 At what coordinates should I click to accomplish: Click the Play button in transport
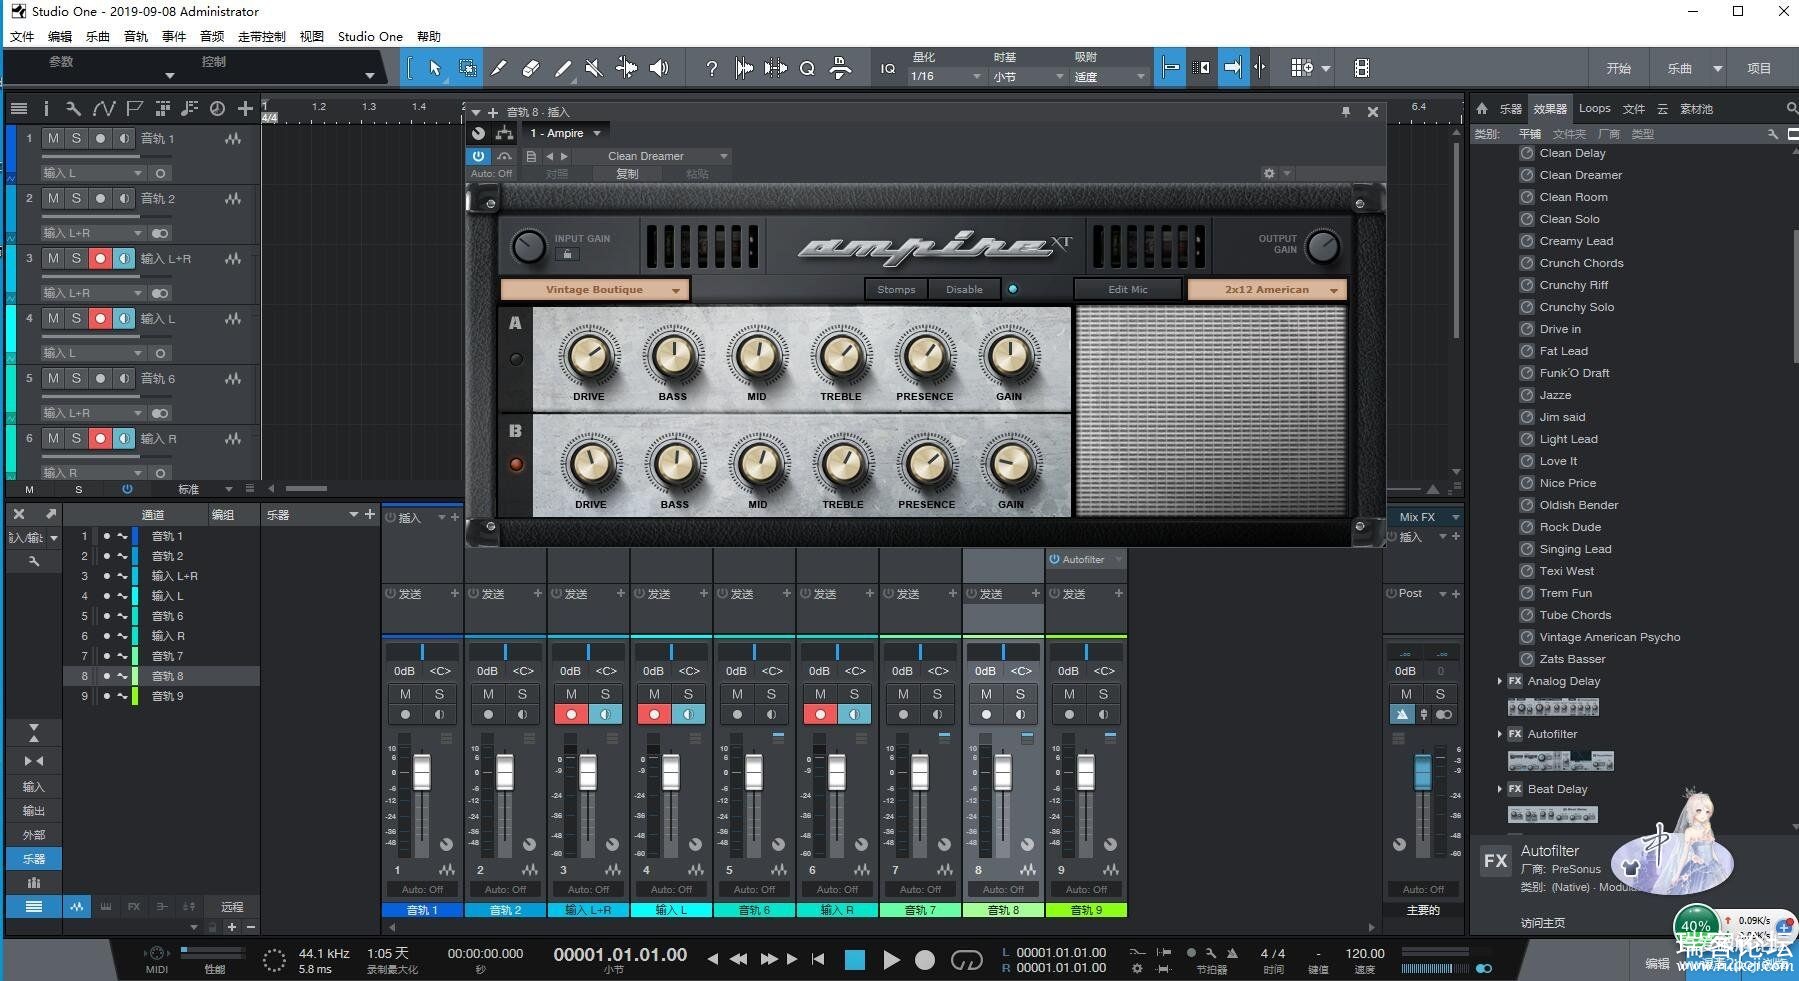(x=891, y=960)
